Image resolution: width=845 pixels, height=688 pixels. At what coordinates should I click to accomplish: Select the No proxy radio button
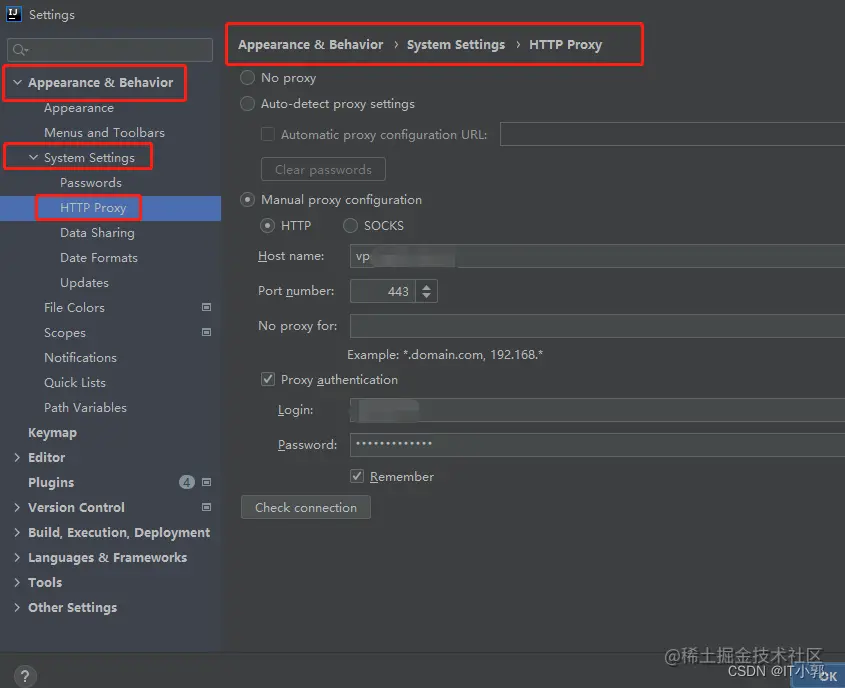247,78
